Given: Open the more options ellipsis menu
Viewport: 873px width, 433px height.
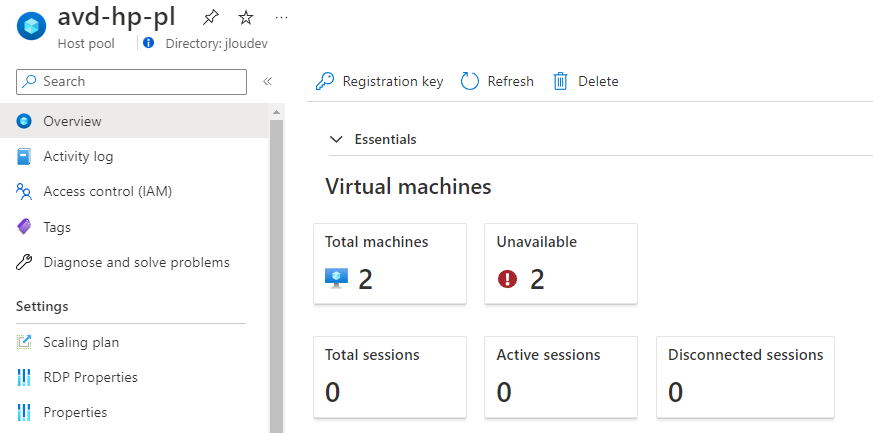Looking at the screenshot, I should pyautogui.click(x=282, y=18).
